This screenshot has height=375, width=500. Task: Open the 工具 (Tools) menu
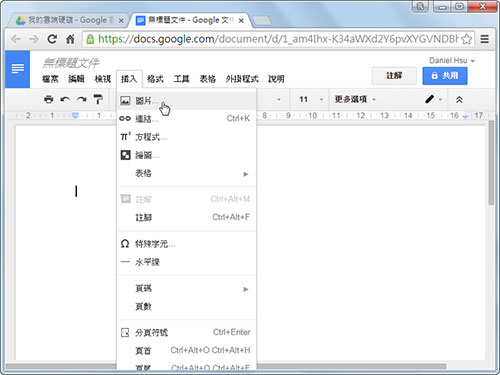181,79
